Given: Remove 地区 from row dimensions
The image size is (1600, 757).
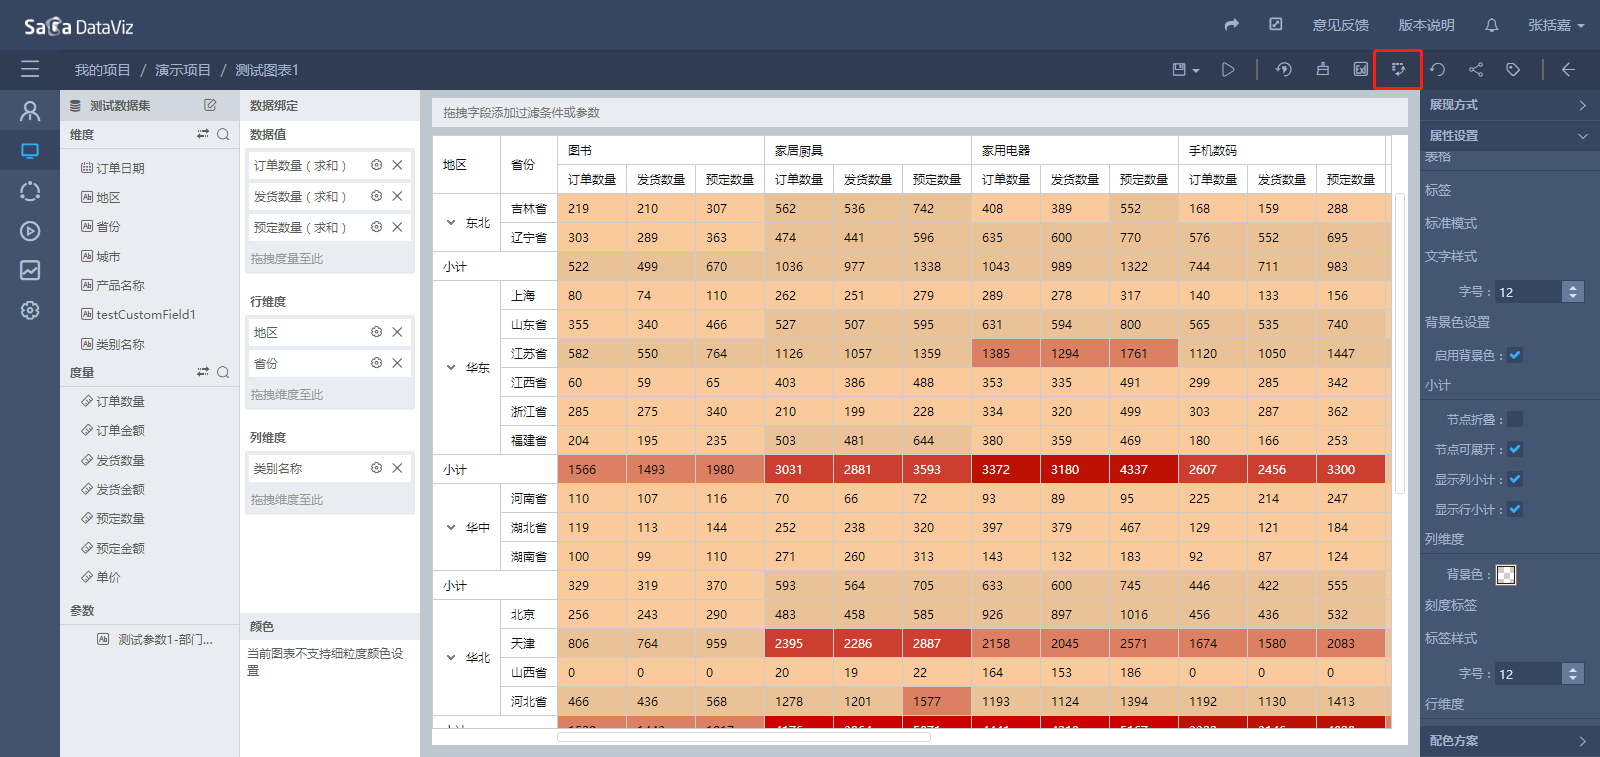Looking at the screenshot, I should click(397, 332).
